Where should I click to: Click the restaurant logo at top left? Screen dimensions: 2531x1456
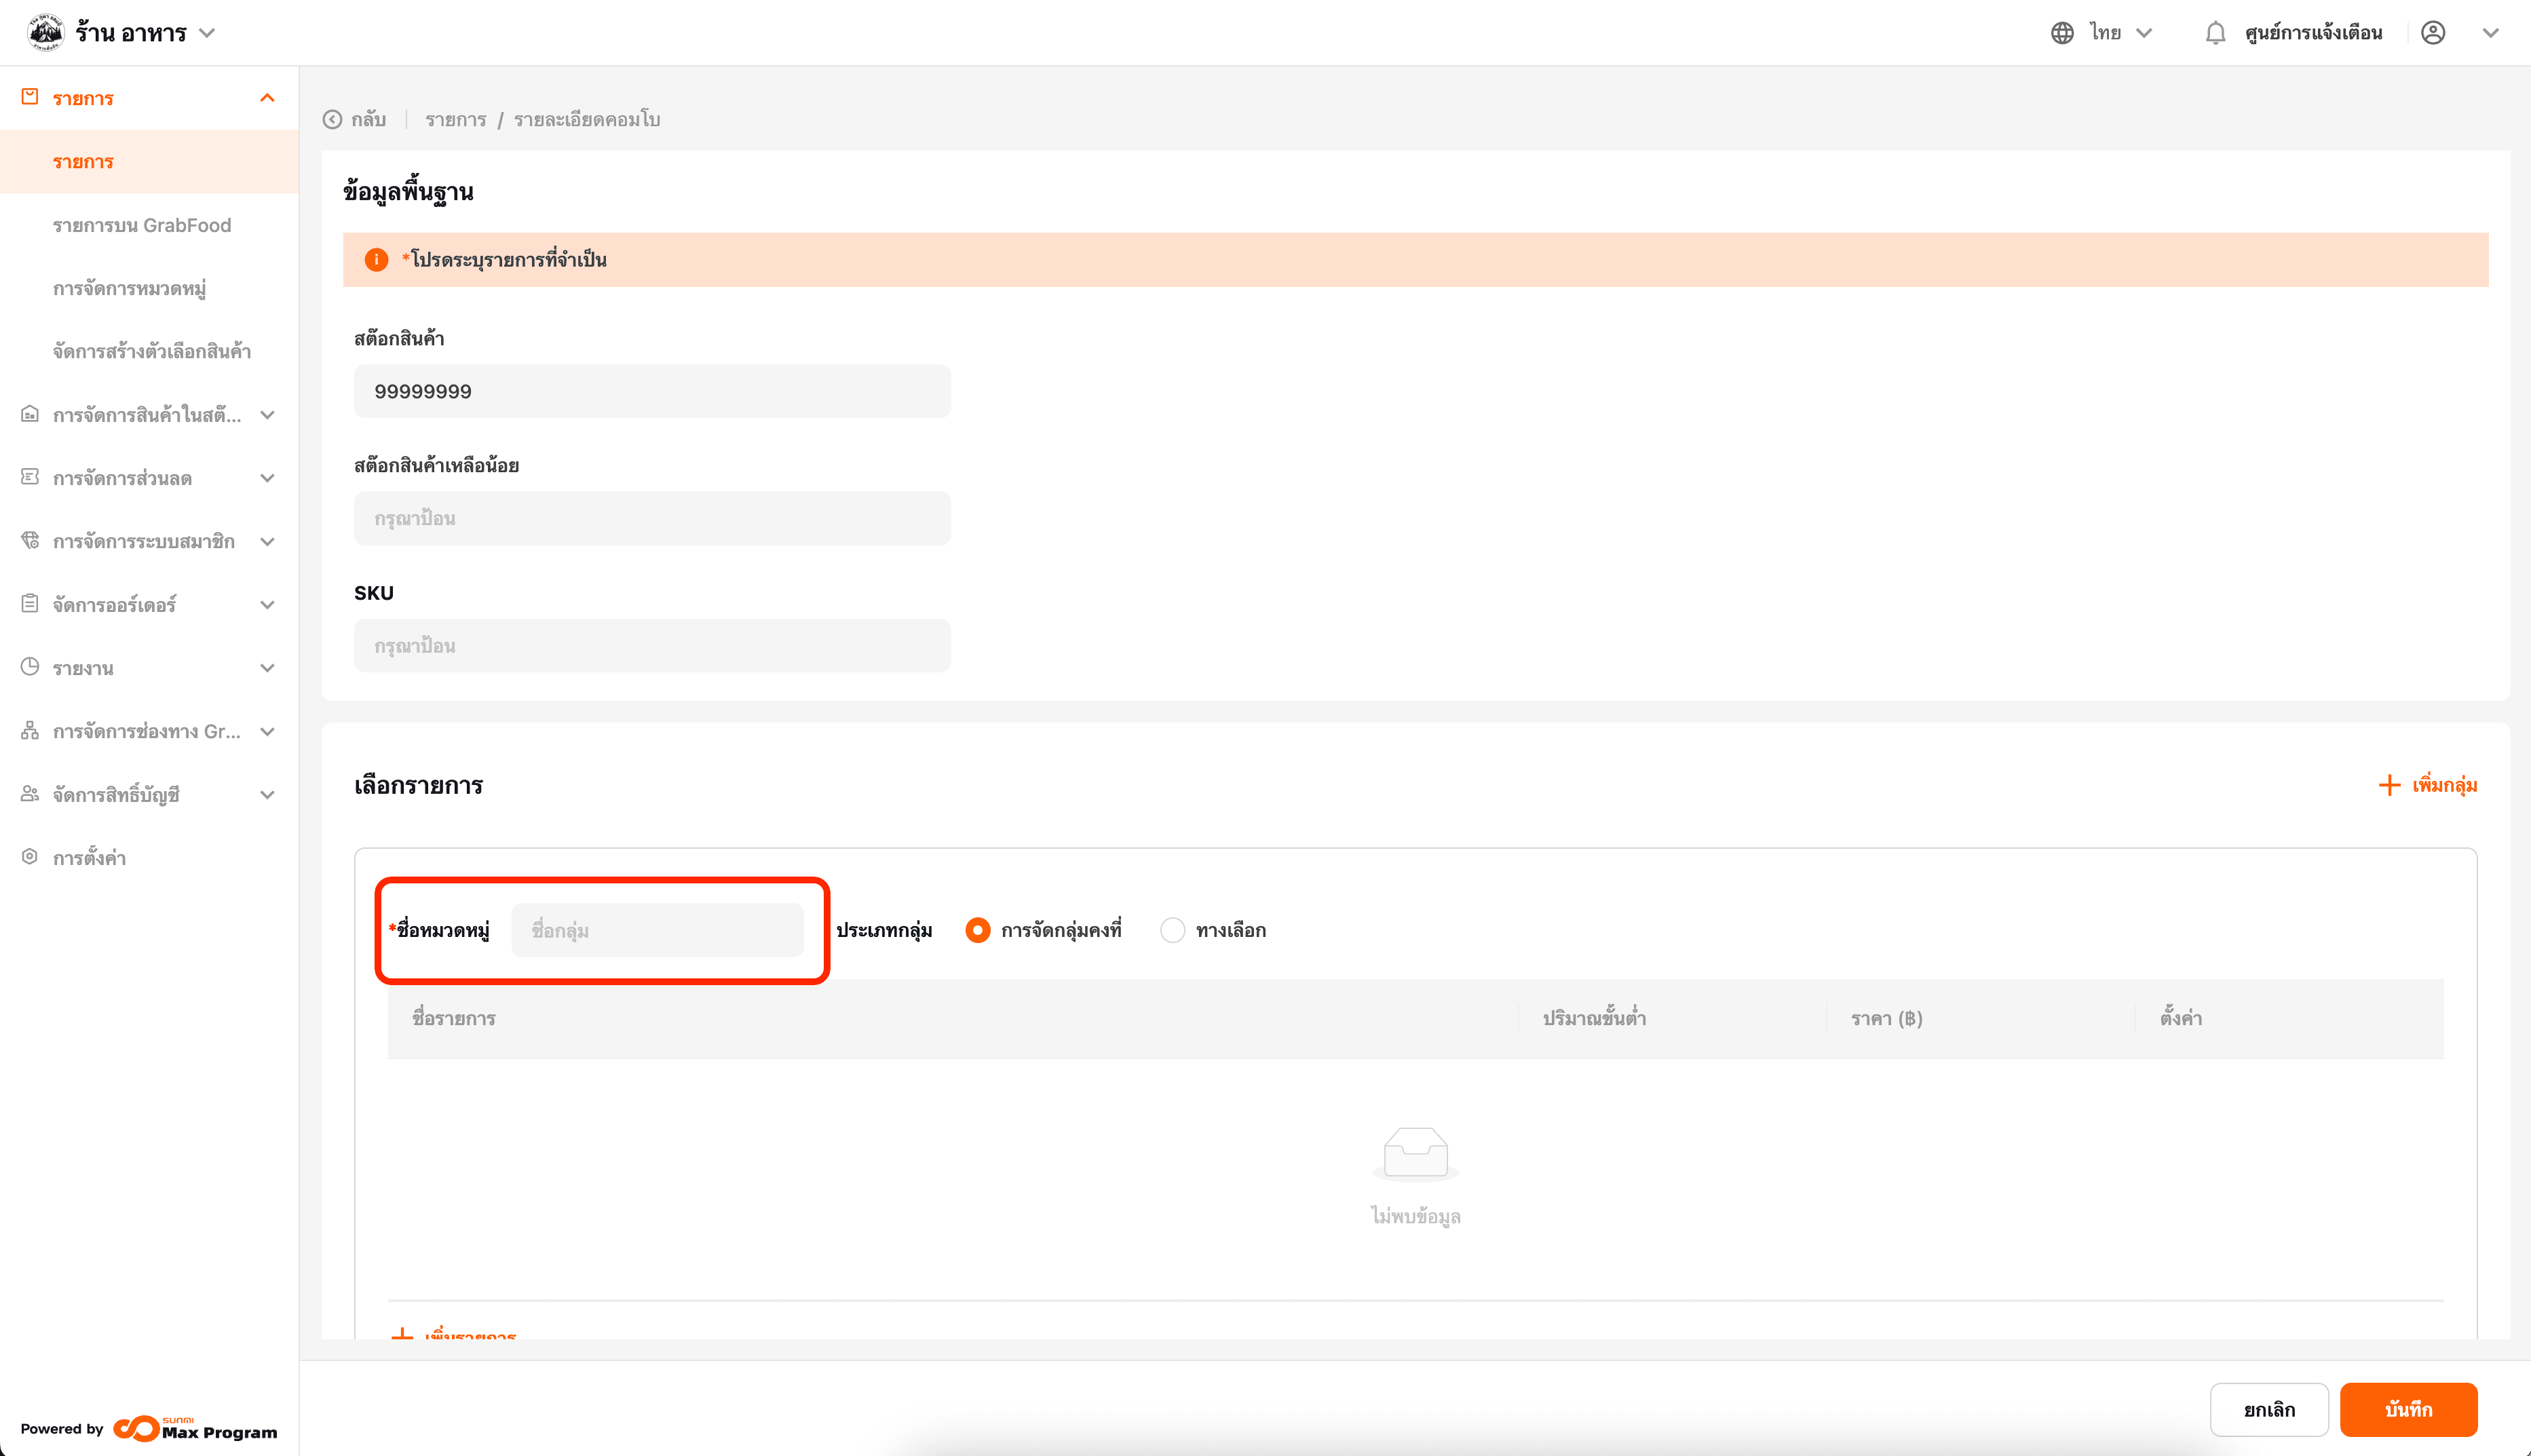(x=45, y=32)
